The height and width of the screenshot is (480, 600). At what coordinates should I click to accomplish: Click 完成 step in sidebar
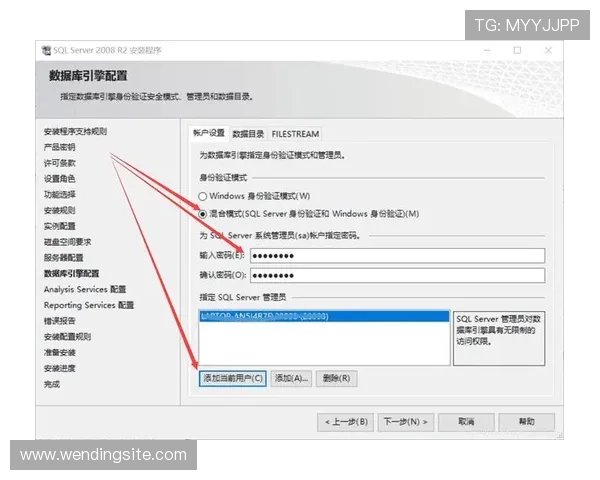52,384
